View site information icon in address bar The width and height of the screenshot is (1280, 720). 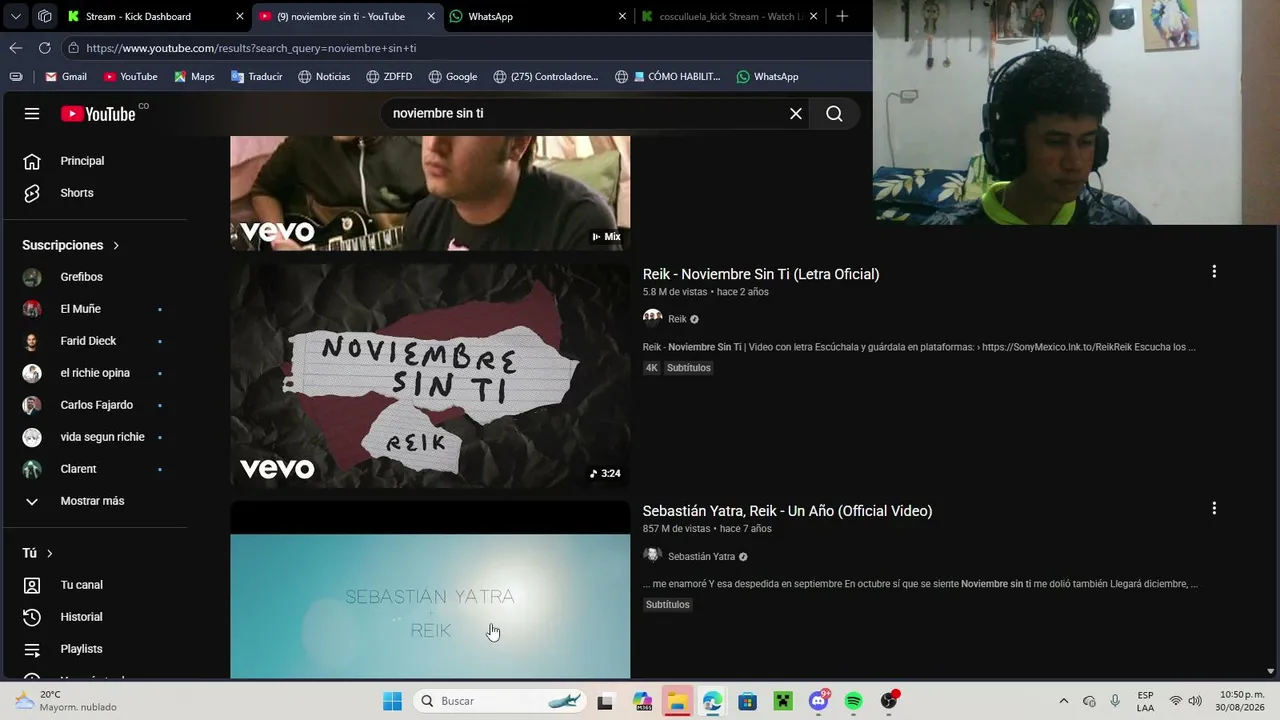73,48
